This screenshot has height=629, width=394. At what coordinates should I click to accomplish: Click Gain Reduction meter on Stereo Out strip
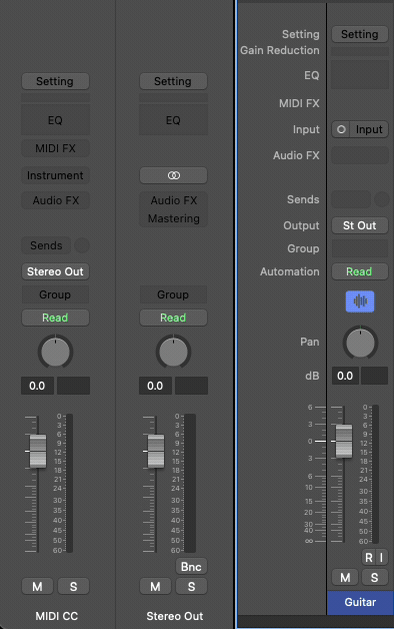click(x=173, y=98)
